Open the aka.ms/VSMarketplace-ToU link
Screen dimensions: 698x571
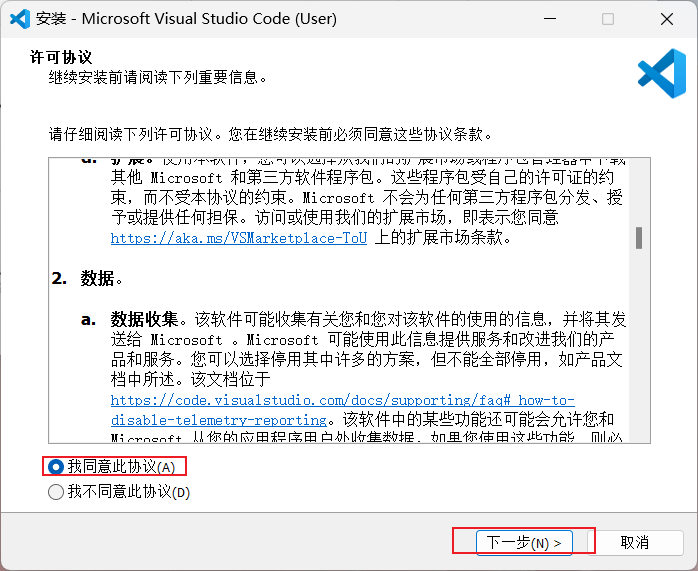239,238
